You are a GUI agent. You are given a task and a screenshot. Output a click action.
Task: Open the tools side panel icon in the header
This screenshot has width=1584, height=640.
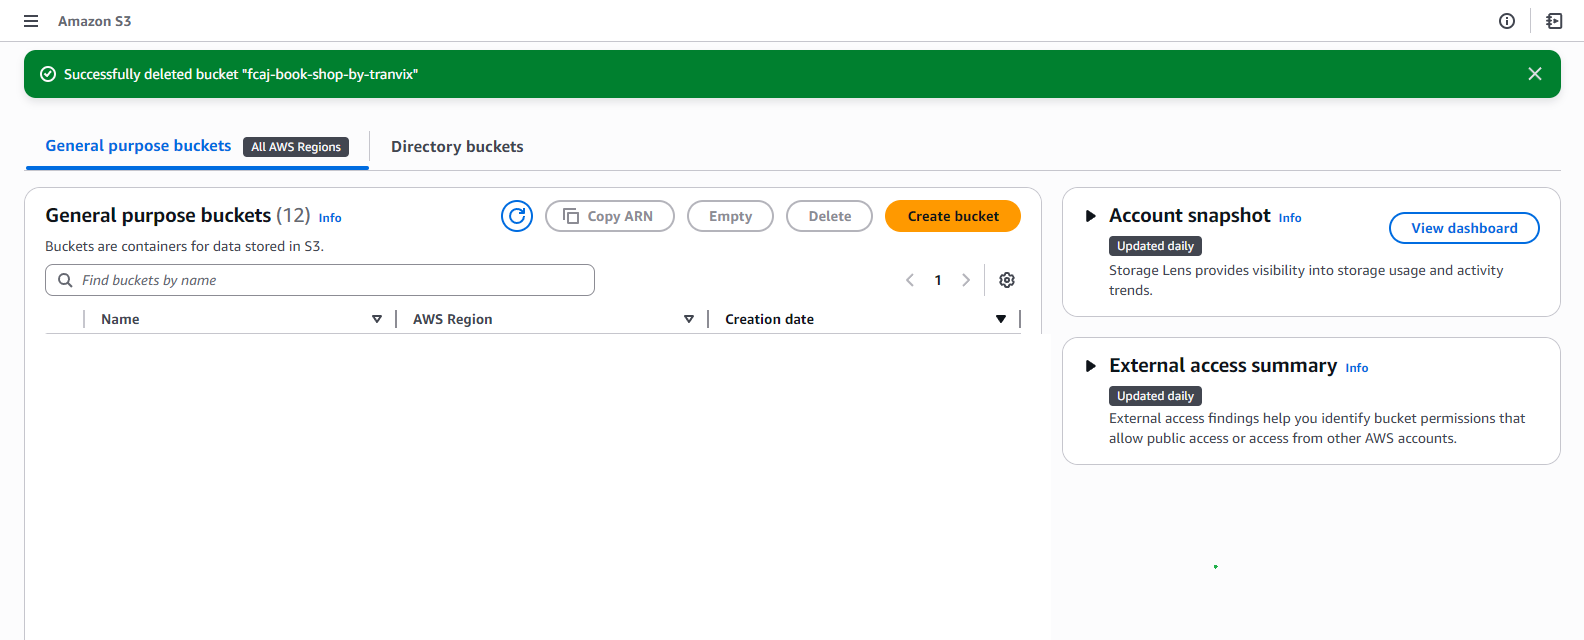[1554, 21]
